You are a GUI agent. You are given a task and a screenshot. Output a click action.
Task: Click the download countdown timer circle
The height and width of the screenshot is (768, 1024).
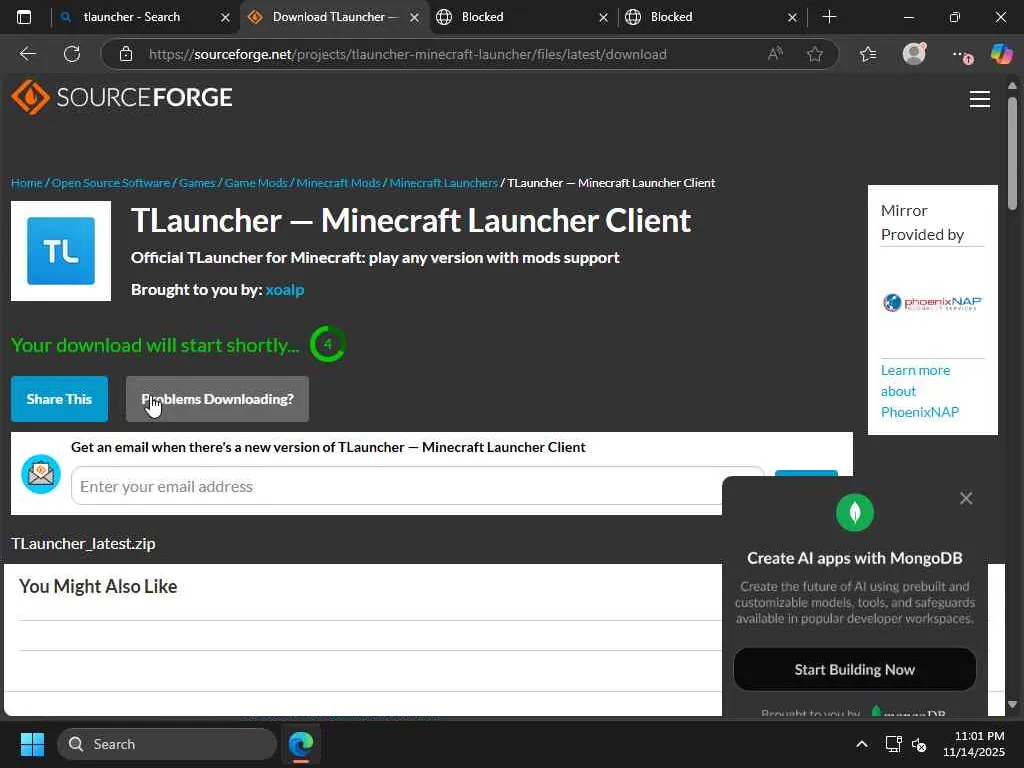coord(328,344)
